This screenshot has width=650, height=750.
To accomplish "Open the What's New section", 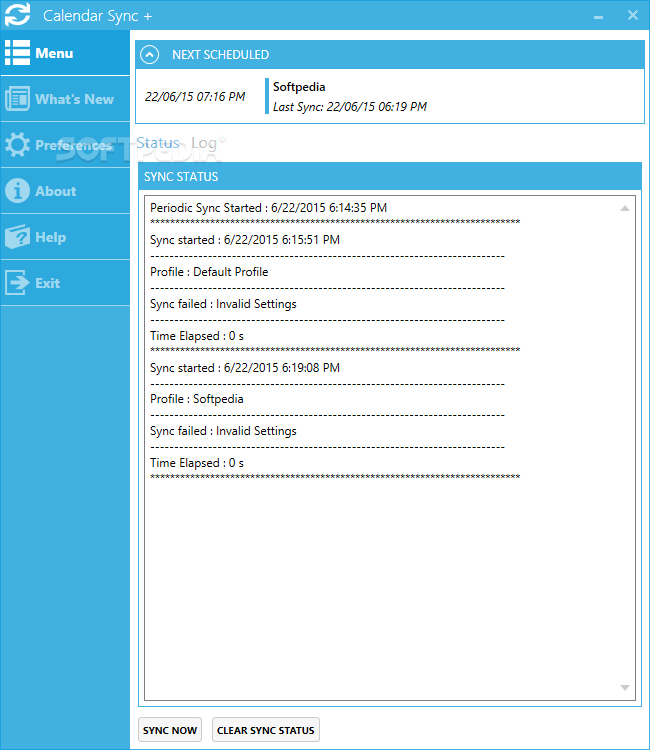I will [65, 99].
